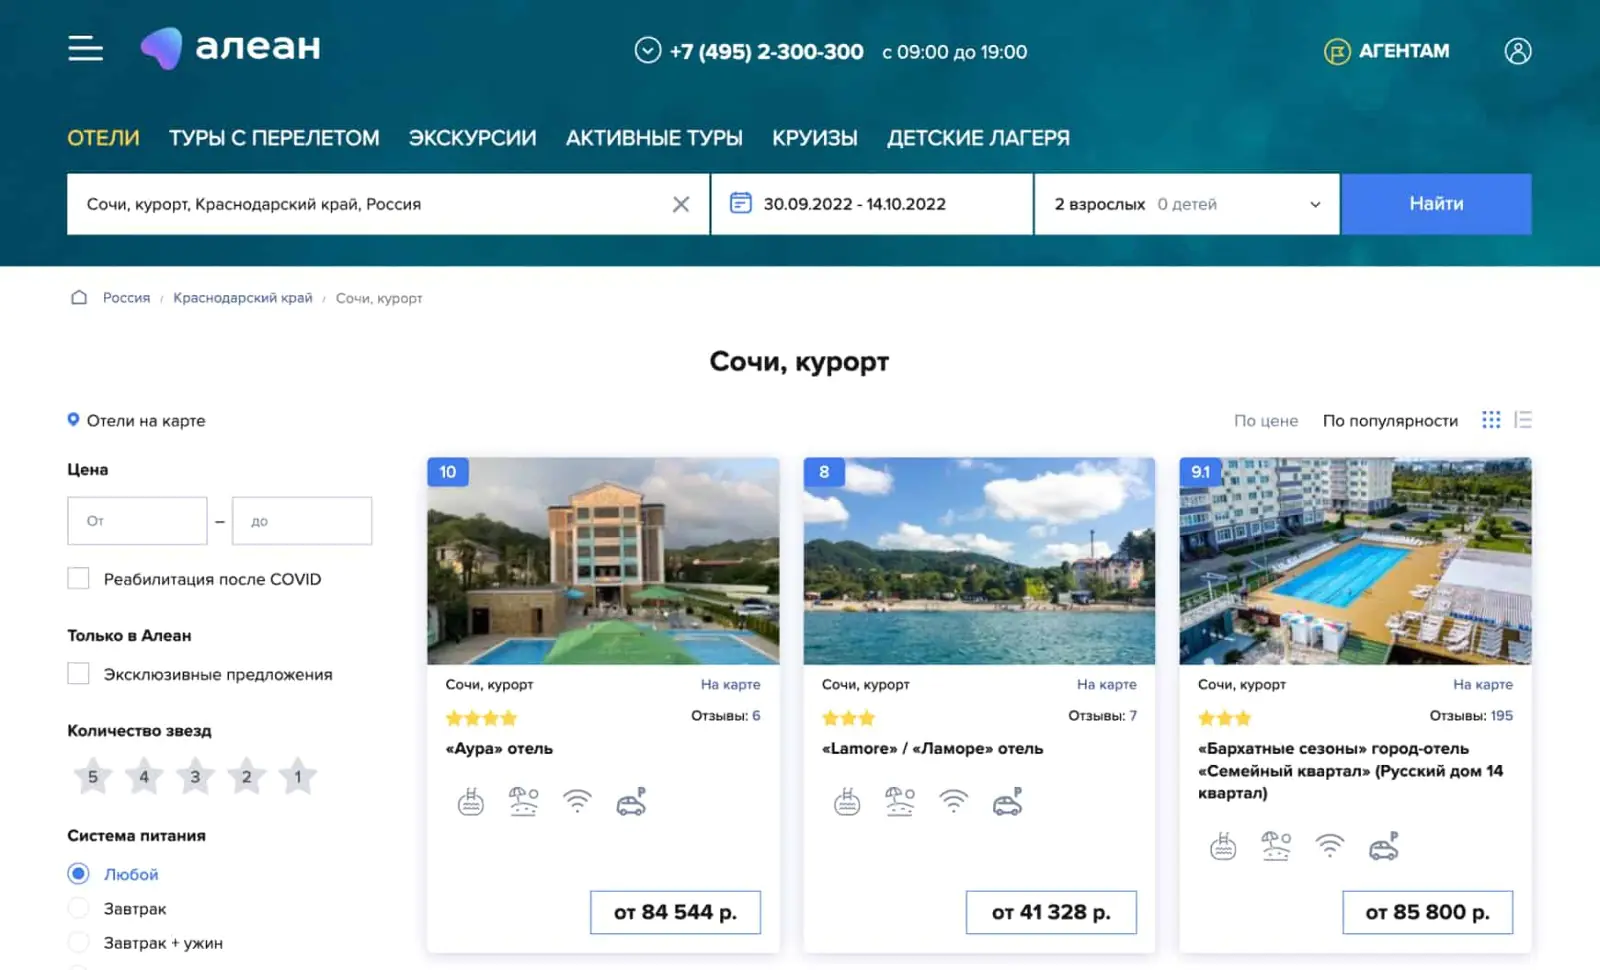Screen dimensions: 1600x970
Task: Click Wi-Fi icon on Аура hotel
Action: point(577,801)
